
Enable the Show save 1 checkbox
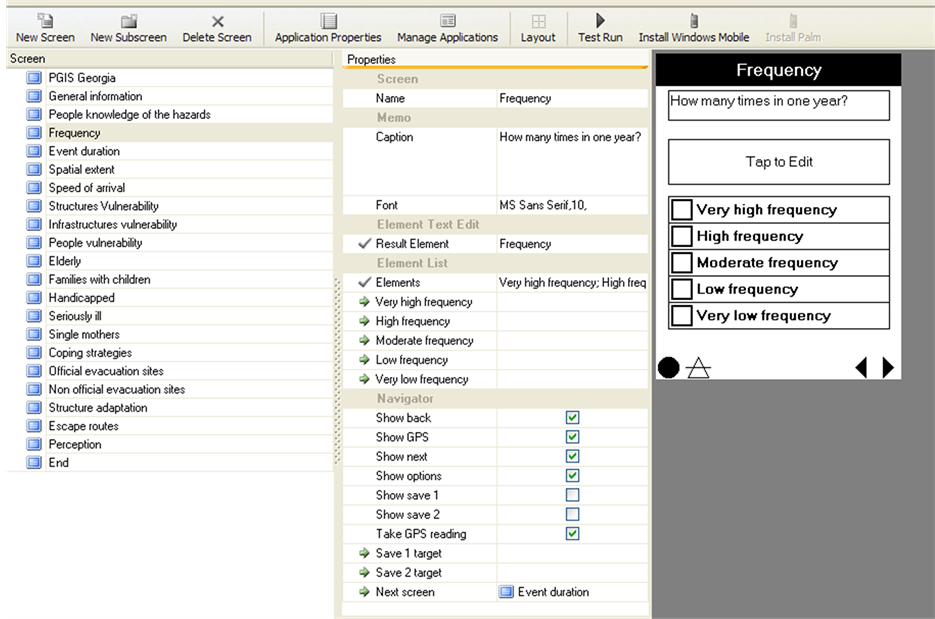pyautogui.click(x=572, y=495)
